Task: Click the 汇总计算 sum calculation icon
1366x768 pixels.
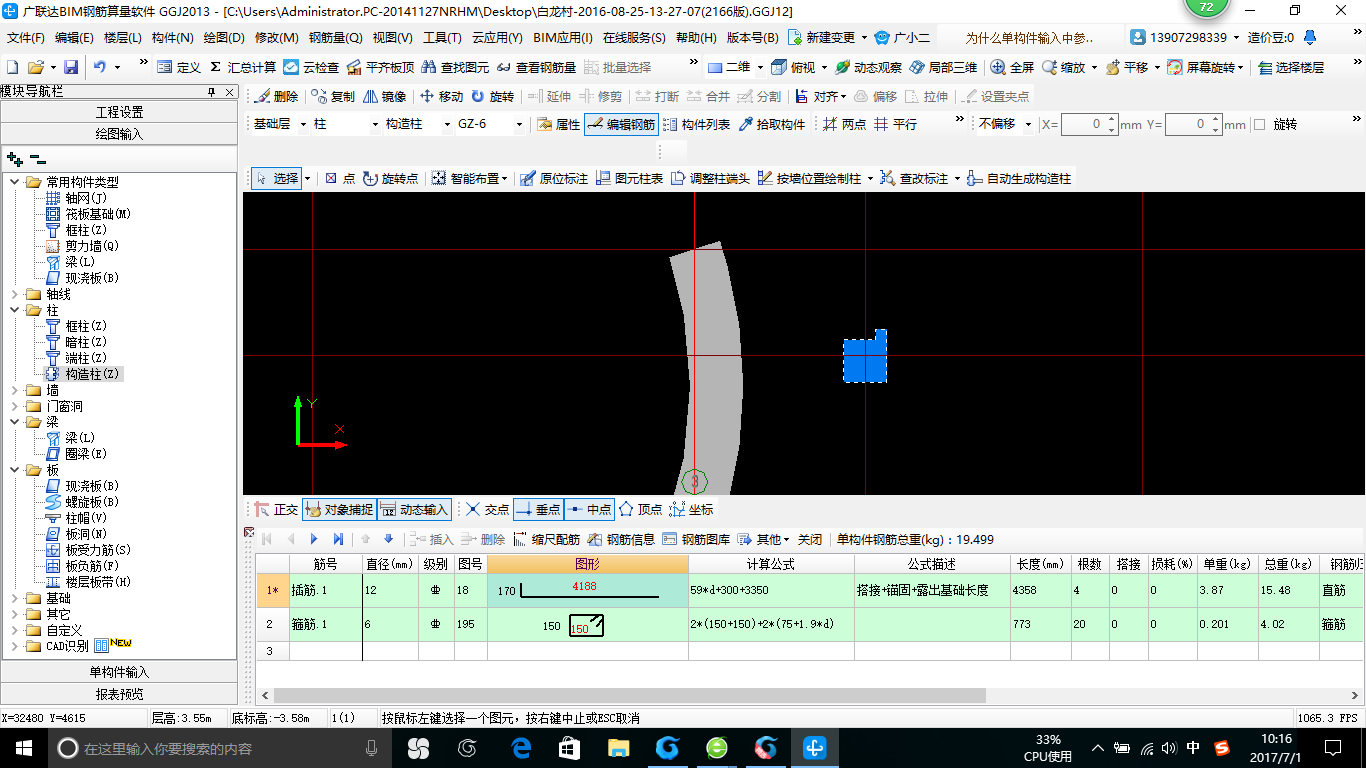Action: [243, 67]
